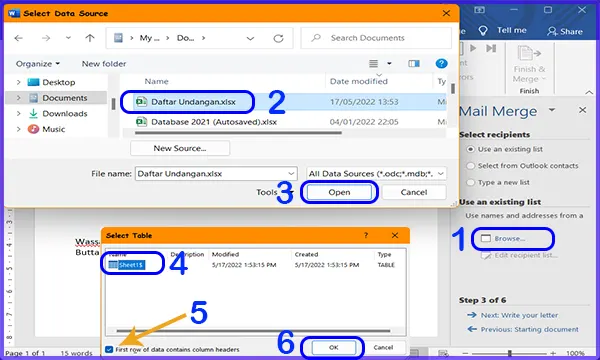Cancel the Select Table dialog
Screen dimensions: 600x360
[383, 347]
